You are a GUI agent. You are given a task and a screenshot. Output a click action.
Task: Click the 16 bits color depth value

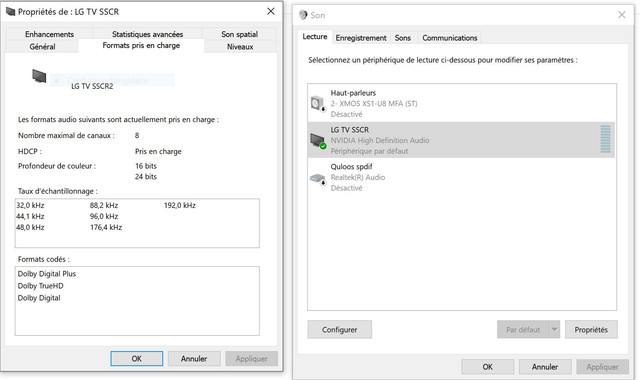(x=146, y=166)
